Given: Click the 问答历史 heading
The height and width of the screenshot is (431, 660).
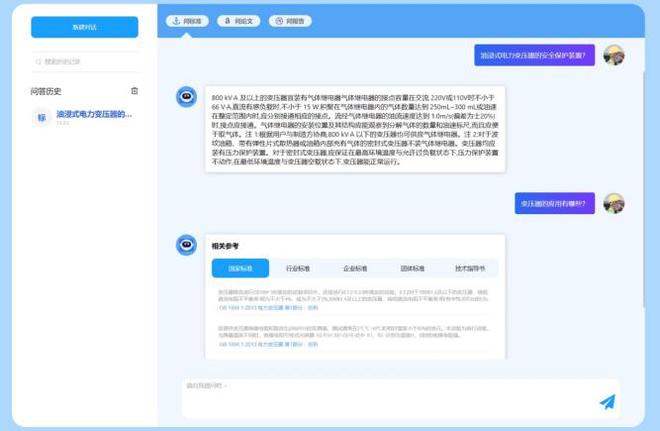Looking at the screenshot, I should pyautogui.click(x=46, y=91).
